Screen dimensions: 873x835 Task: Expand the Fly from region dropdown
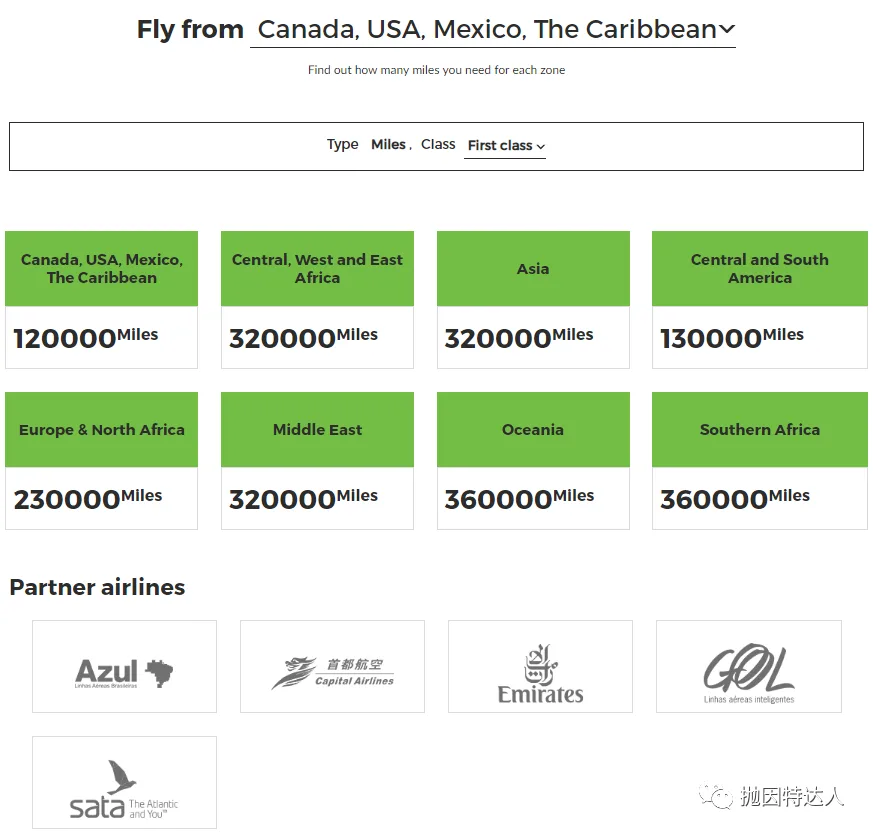tap(493, 30)
